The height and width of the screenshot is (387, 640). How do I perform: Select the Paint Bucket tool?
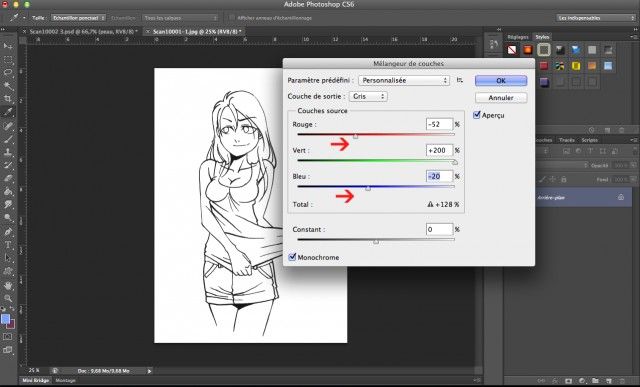pyautogui.click(x=8, y=191)
